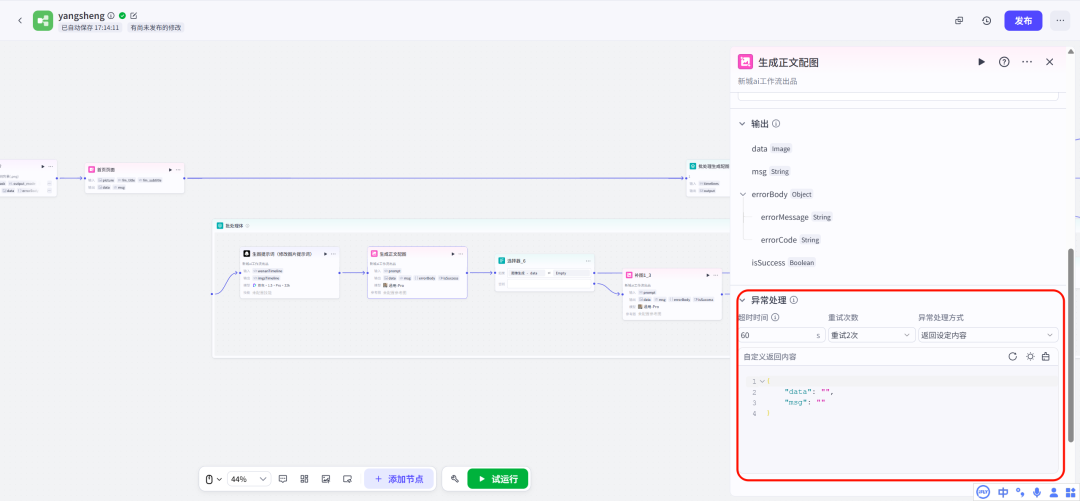Click the green workflow icon beside yangsheng
The image size is (1080, 501).
[x=43, y=21]
